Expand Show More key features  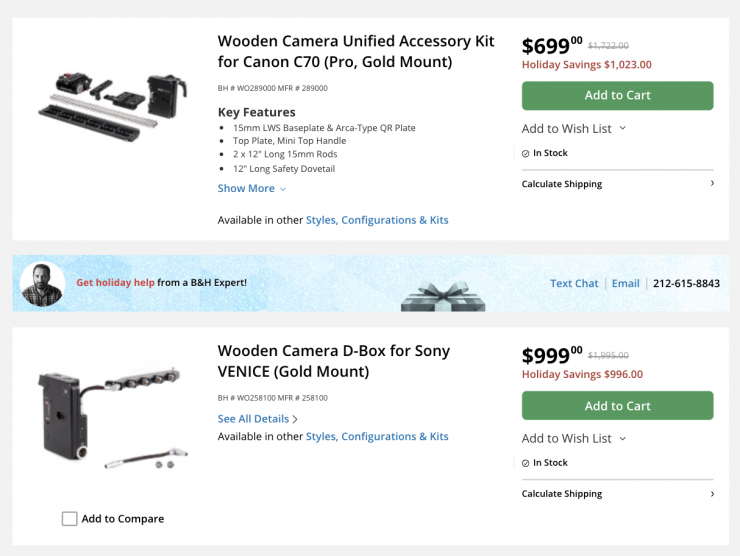[x=252, y=188]
